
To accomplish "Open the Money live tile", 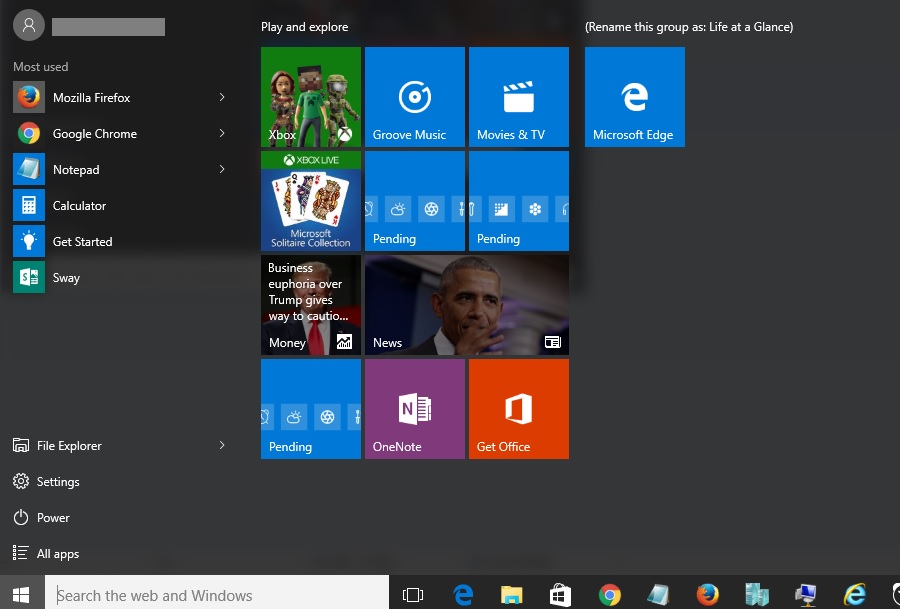I will pos(311,305).
